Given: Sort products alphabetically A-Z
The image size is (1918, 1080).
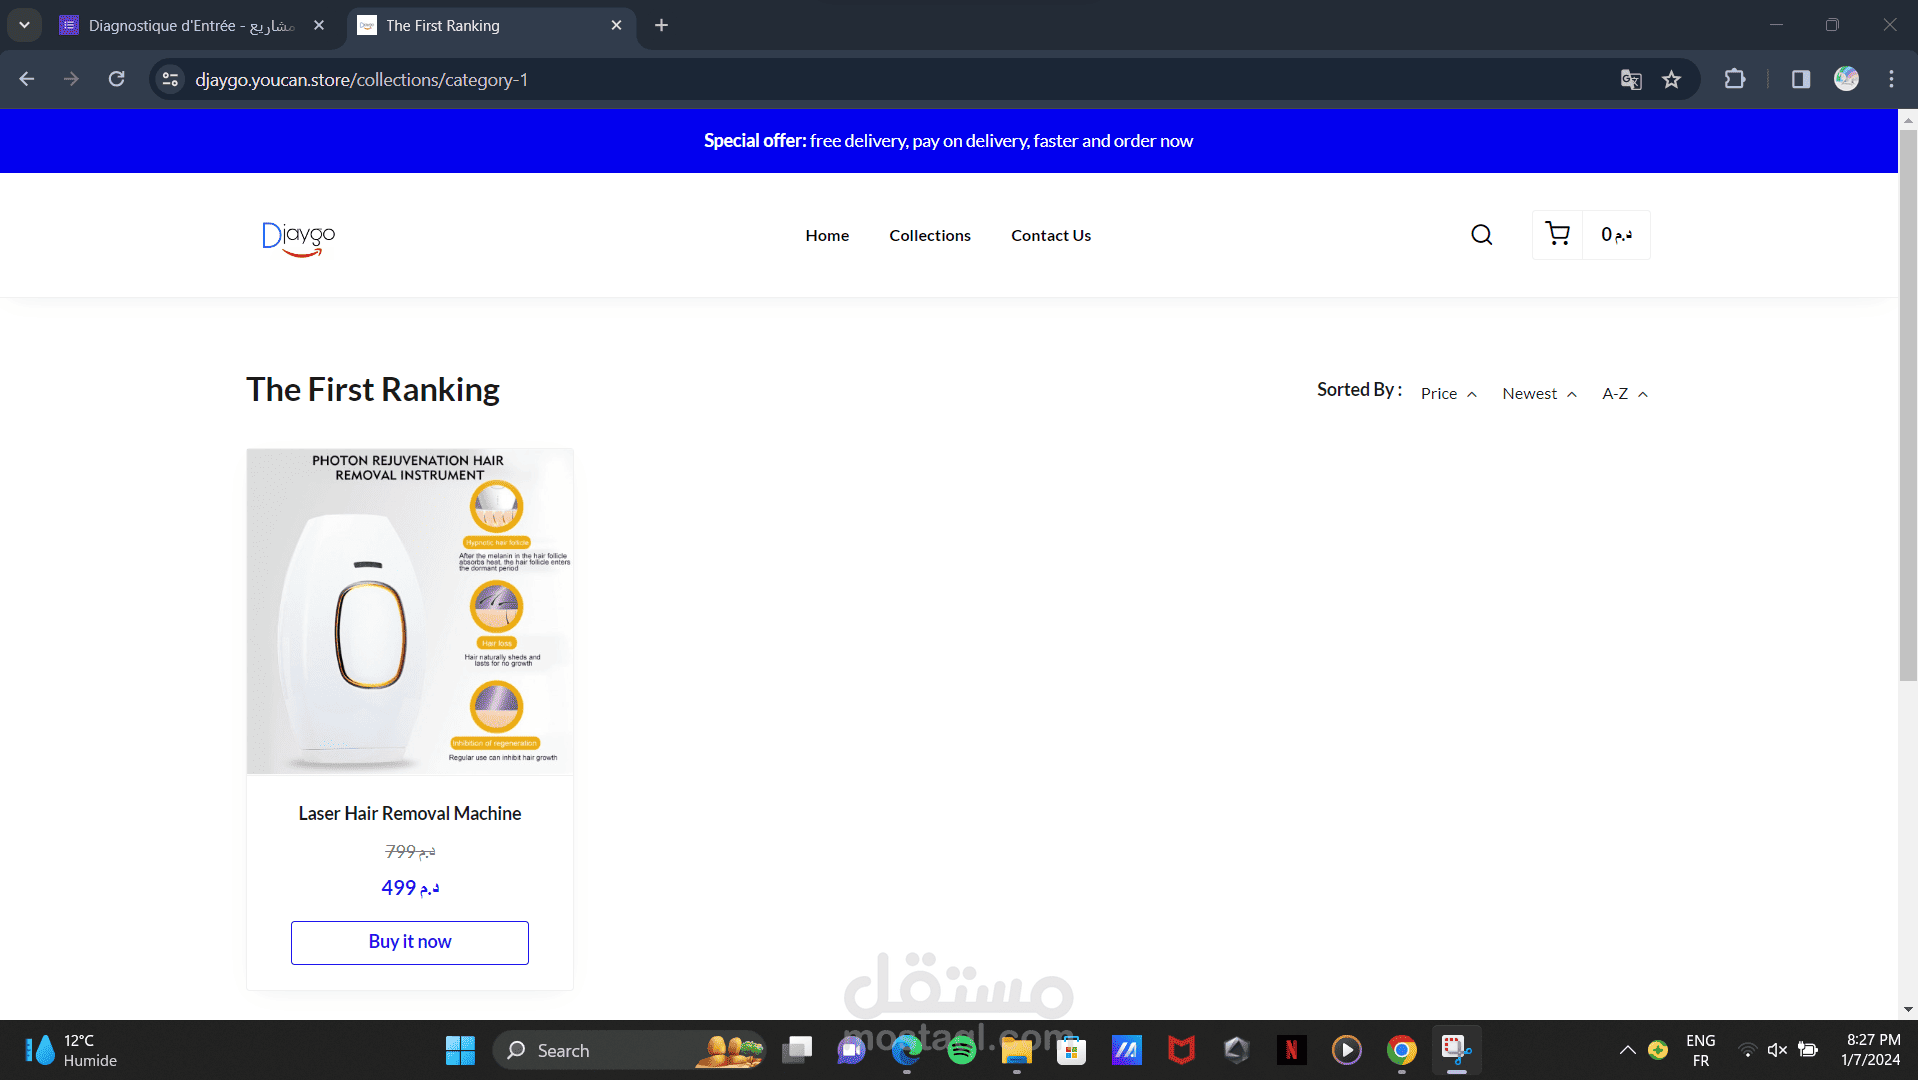Looking at the screenshot, I should tap(1625, 394).
